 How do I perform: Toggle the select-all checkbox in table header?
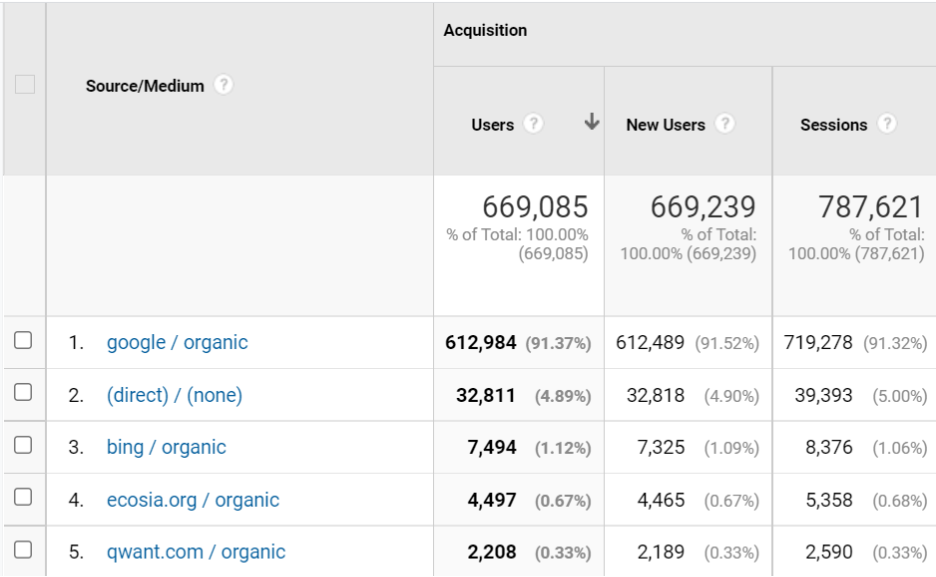pyautogui.click(x=24, y=85)
